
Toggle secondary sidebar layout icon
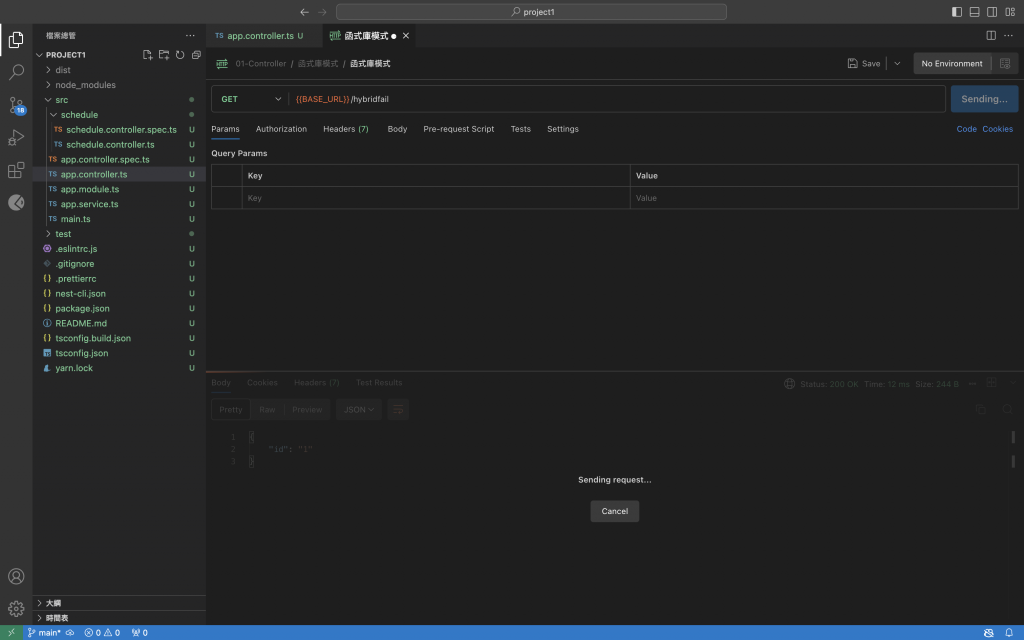point(992,12)
